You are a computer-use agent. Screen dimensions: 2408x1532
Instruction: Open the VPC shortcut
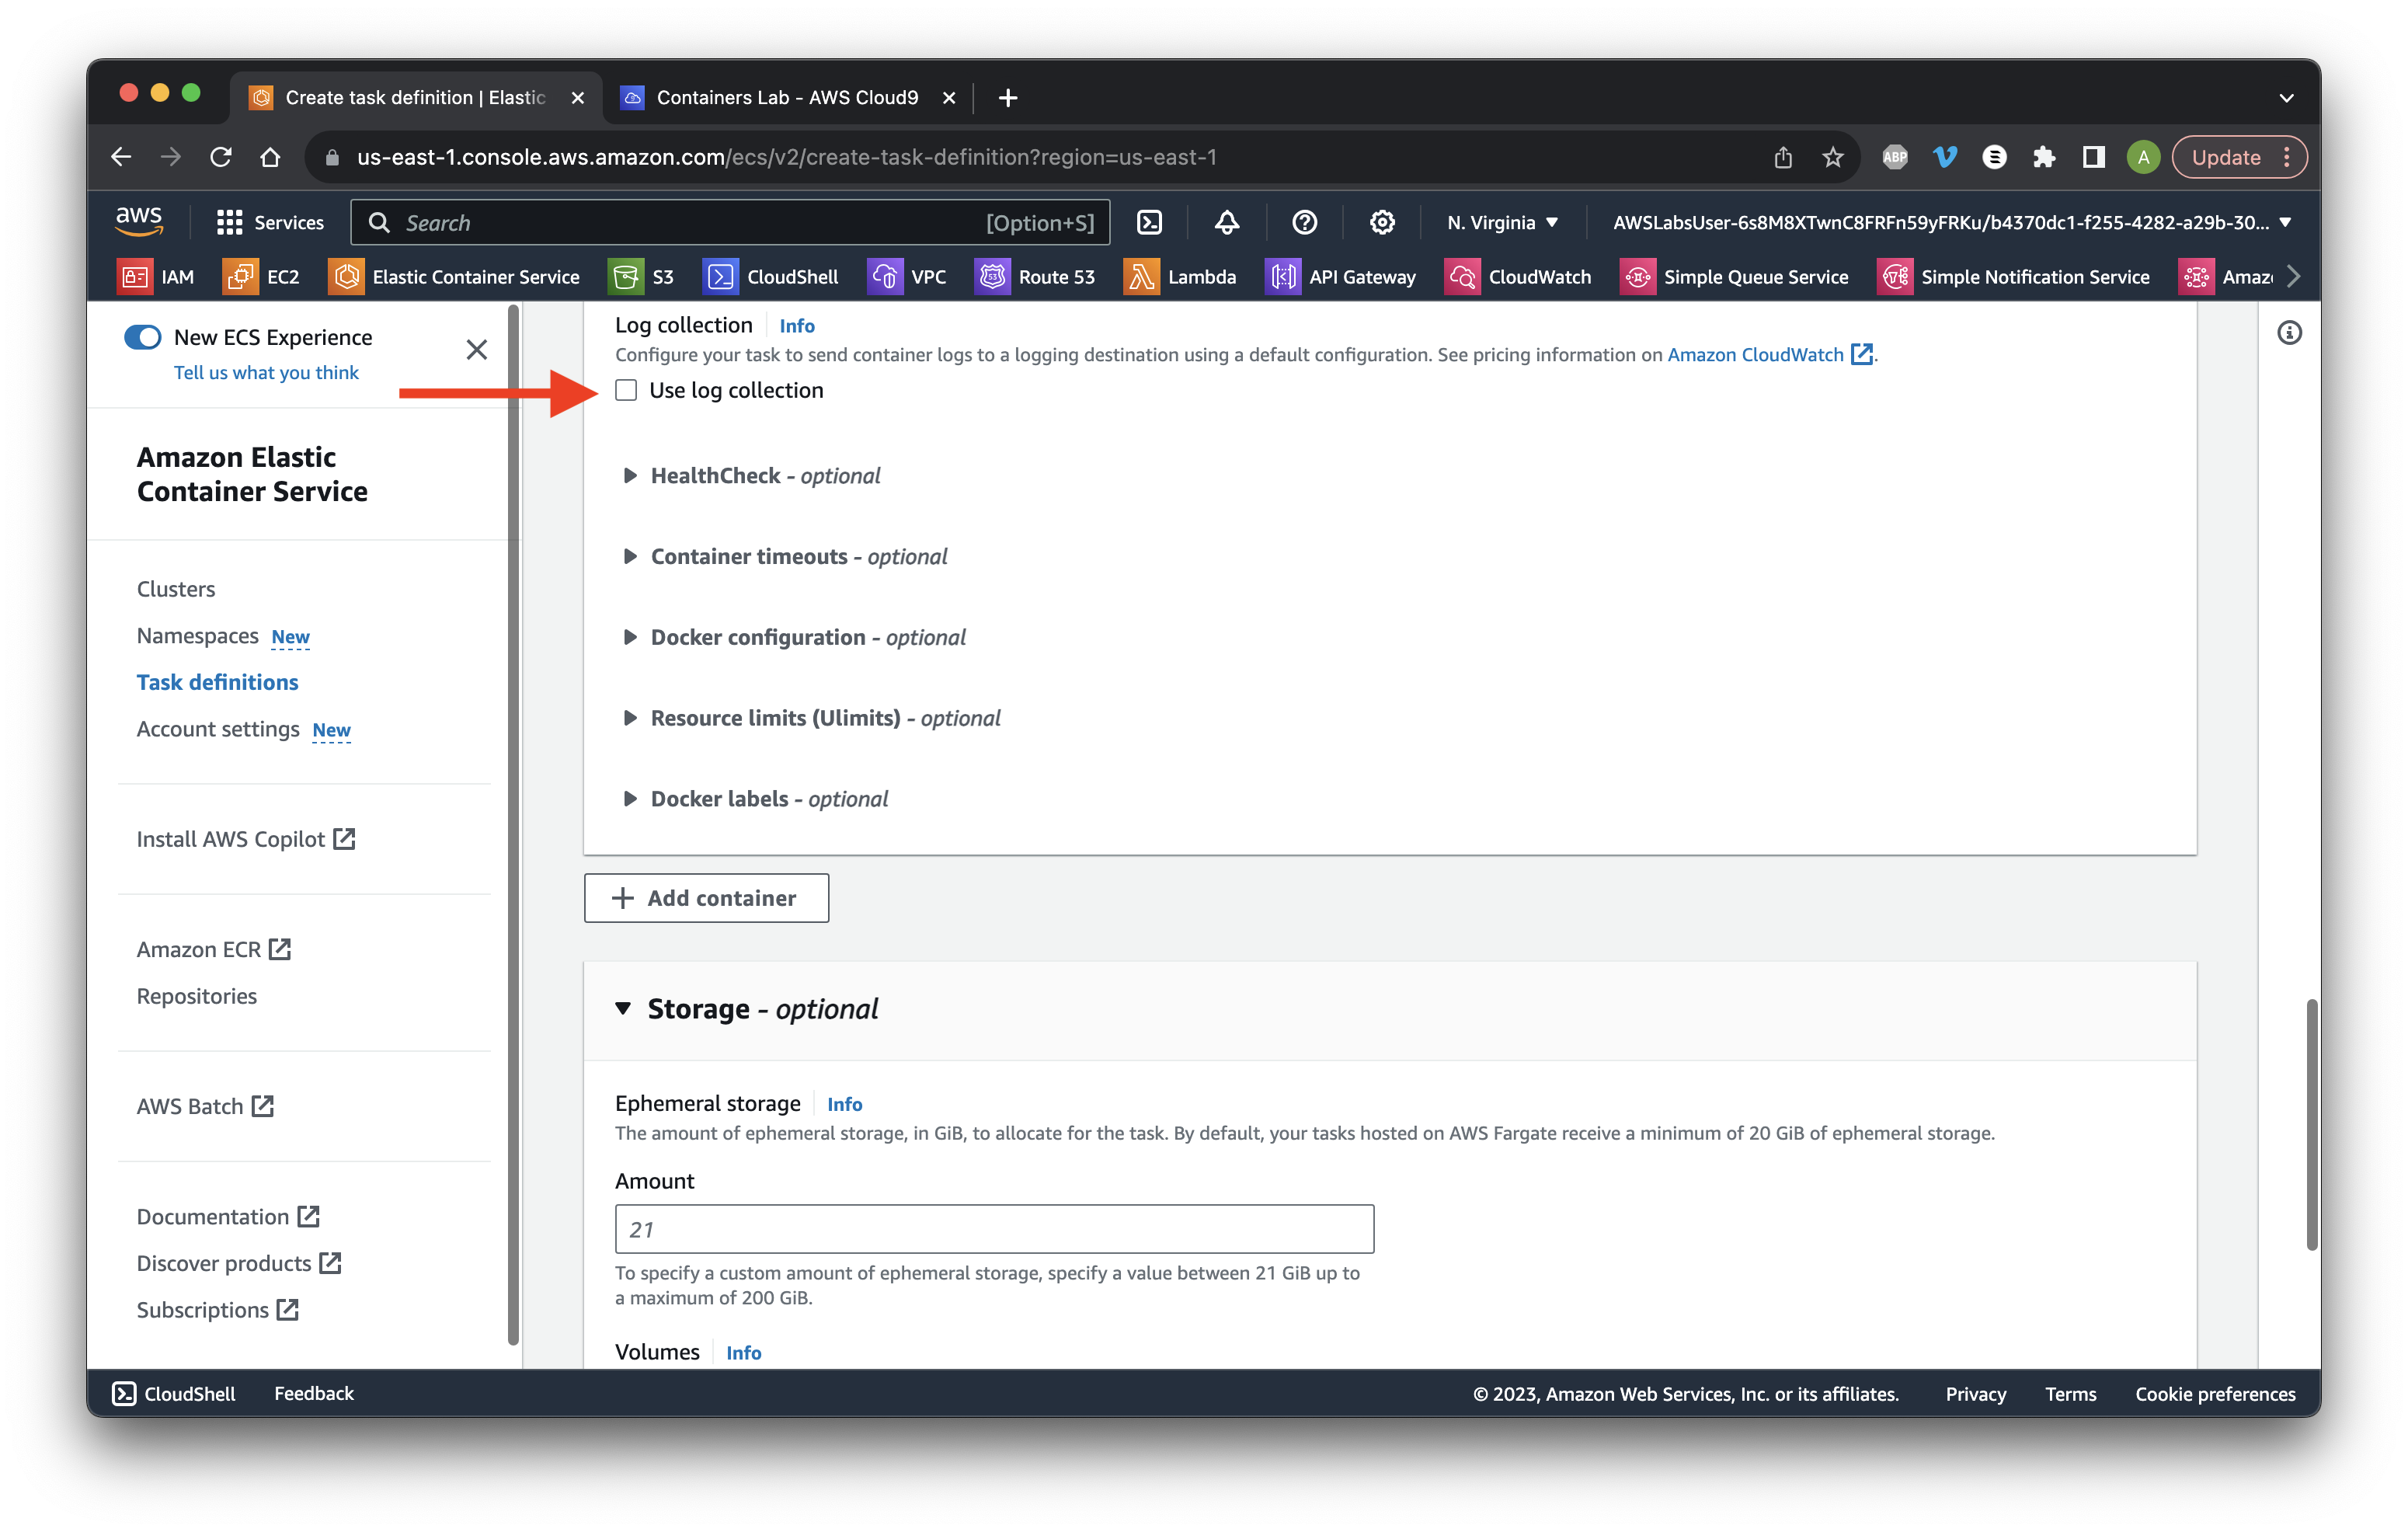click(x=907, y=277)
